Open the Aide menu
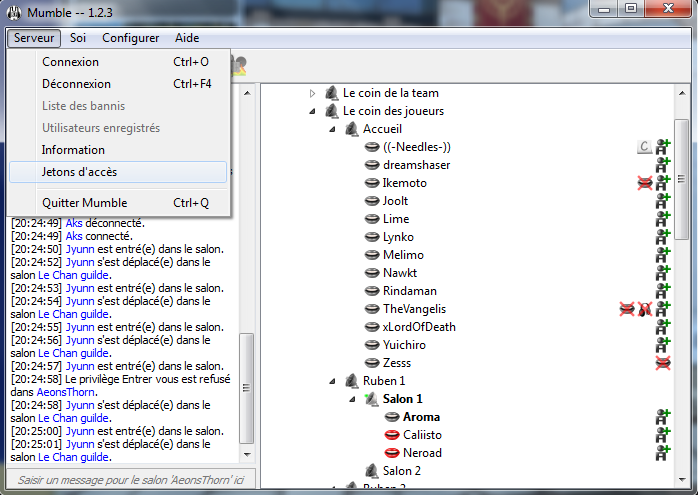This screenshot has width=698, height=495. tap(187, 38)
